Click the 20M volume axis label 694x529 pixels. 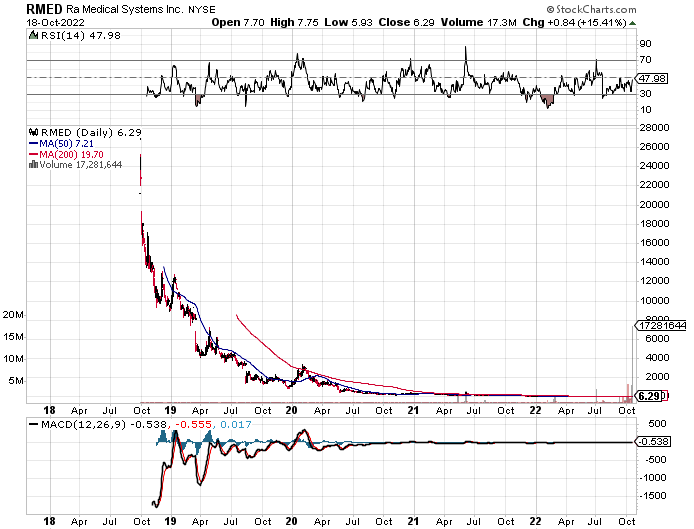click(x=13, y=315)
